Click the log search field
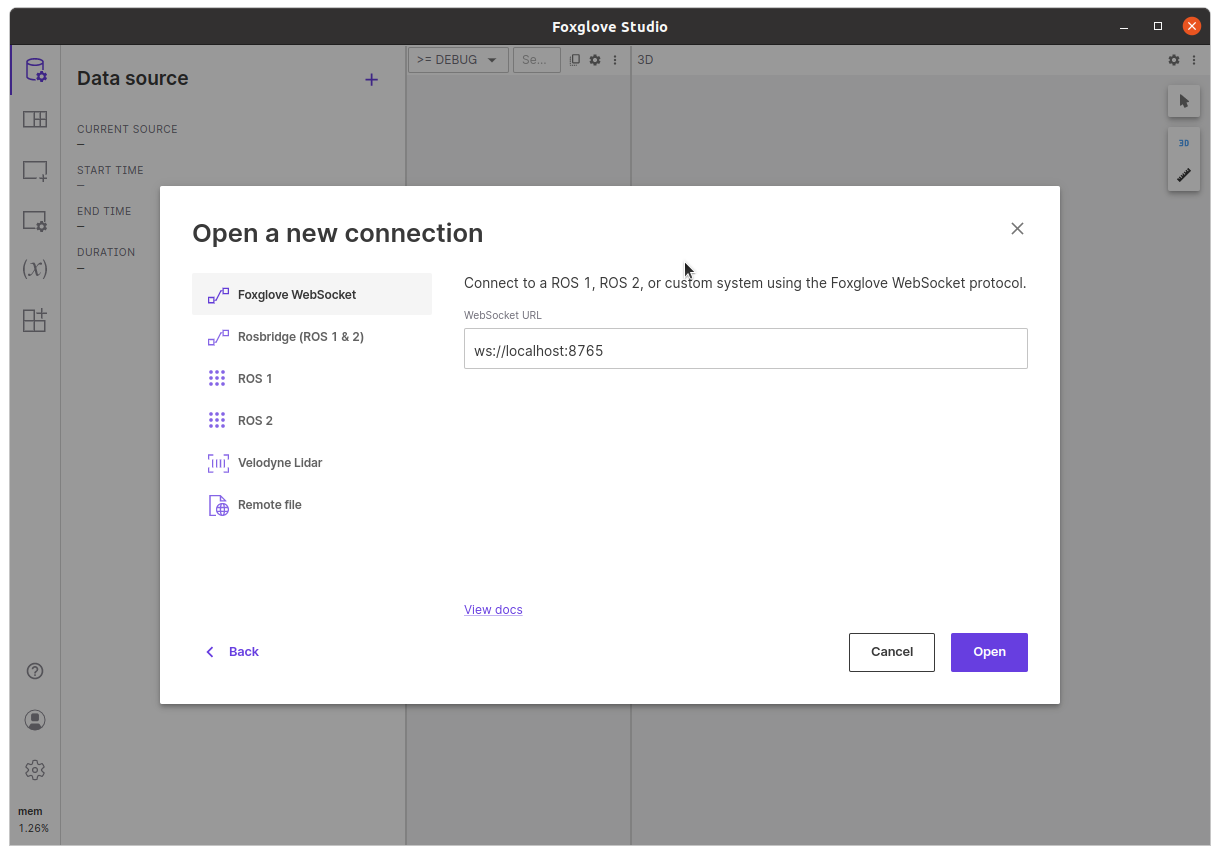This screenshot has width=1220, height=855. pyautogui.click(x=536, y=60)
